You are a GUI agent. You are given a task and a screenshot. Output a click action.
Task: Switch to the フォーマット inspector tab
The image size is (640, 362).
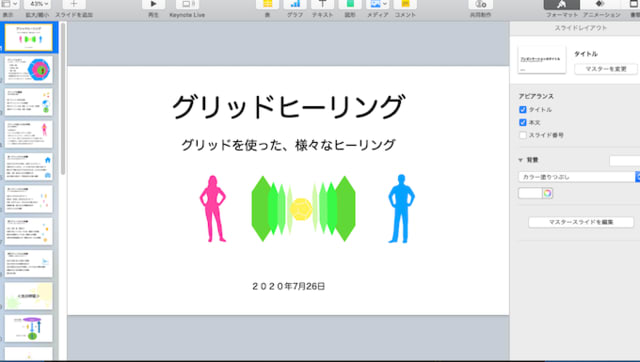(x=562, y=5)
